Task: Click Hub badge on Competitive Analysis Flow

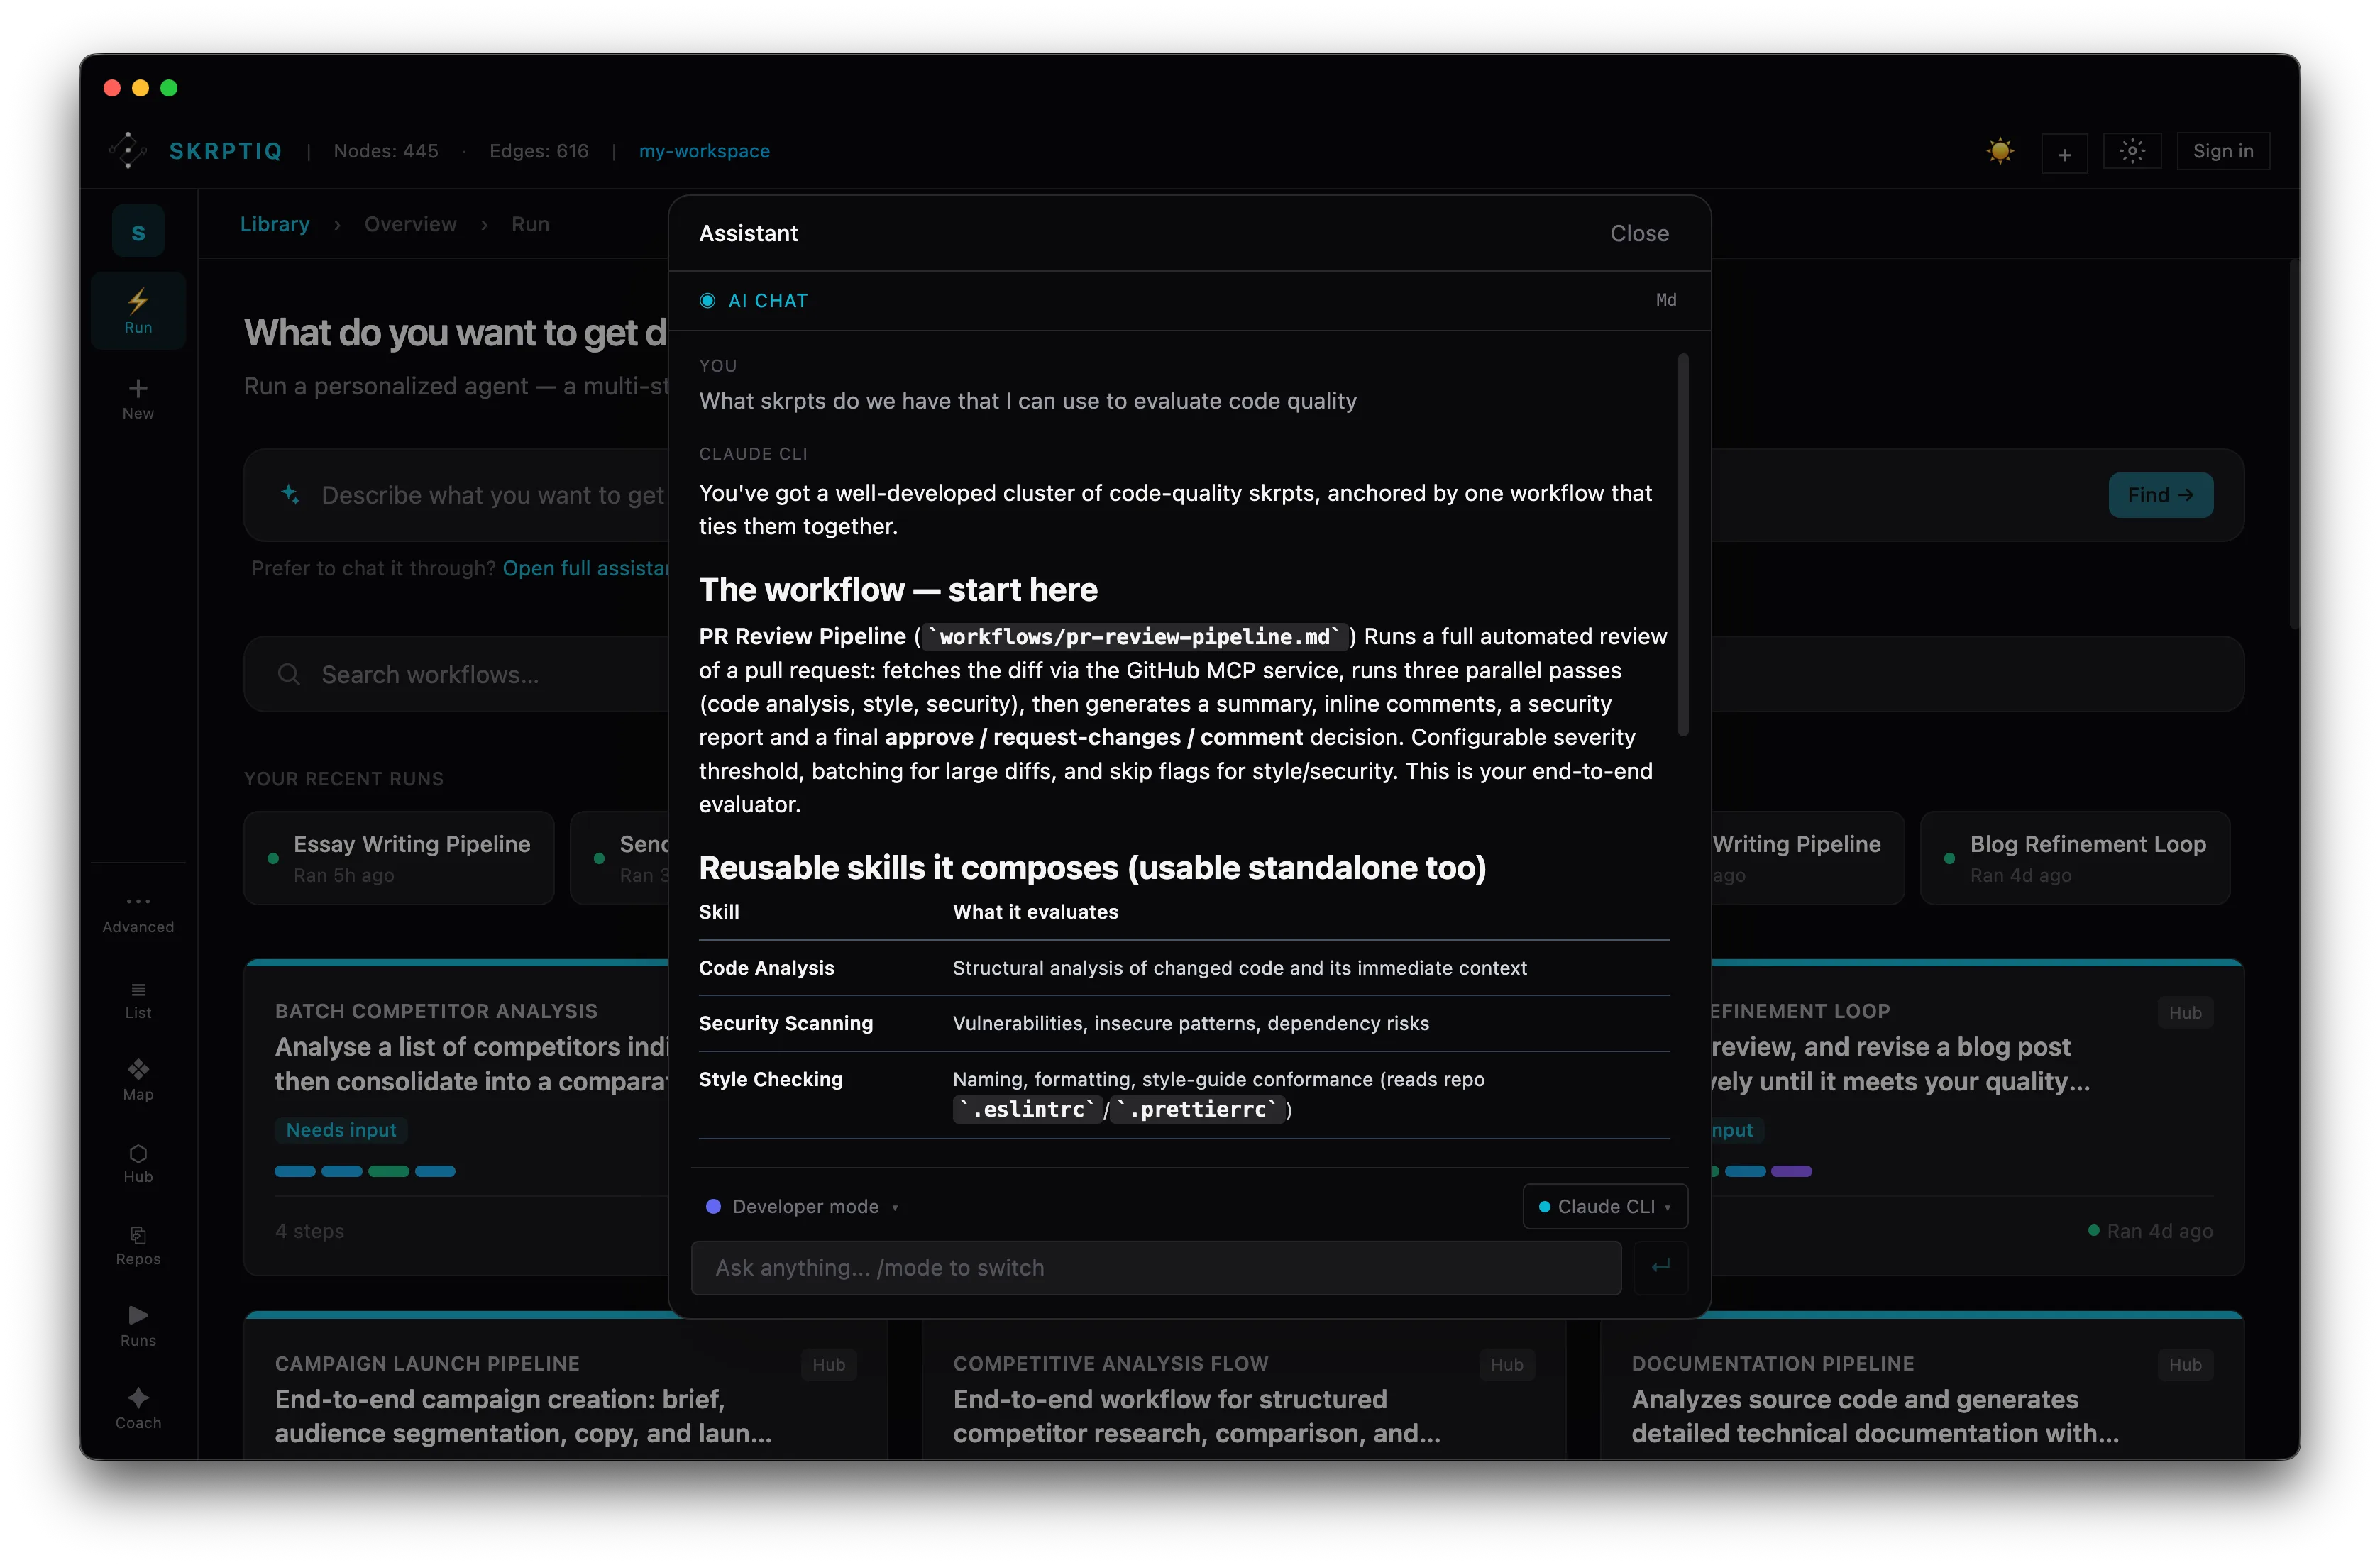Action: pos(1506,1364)
